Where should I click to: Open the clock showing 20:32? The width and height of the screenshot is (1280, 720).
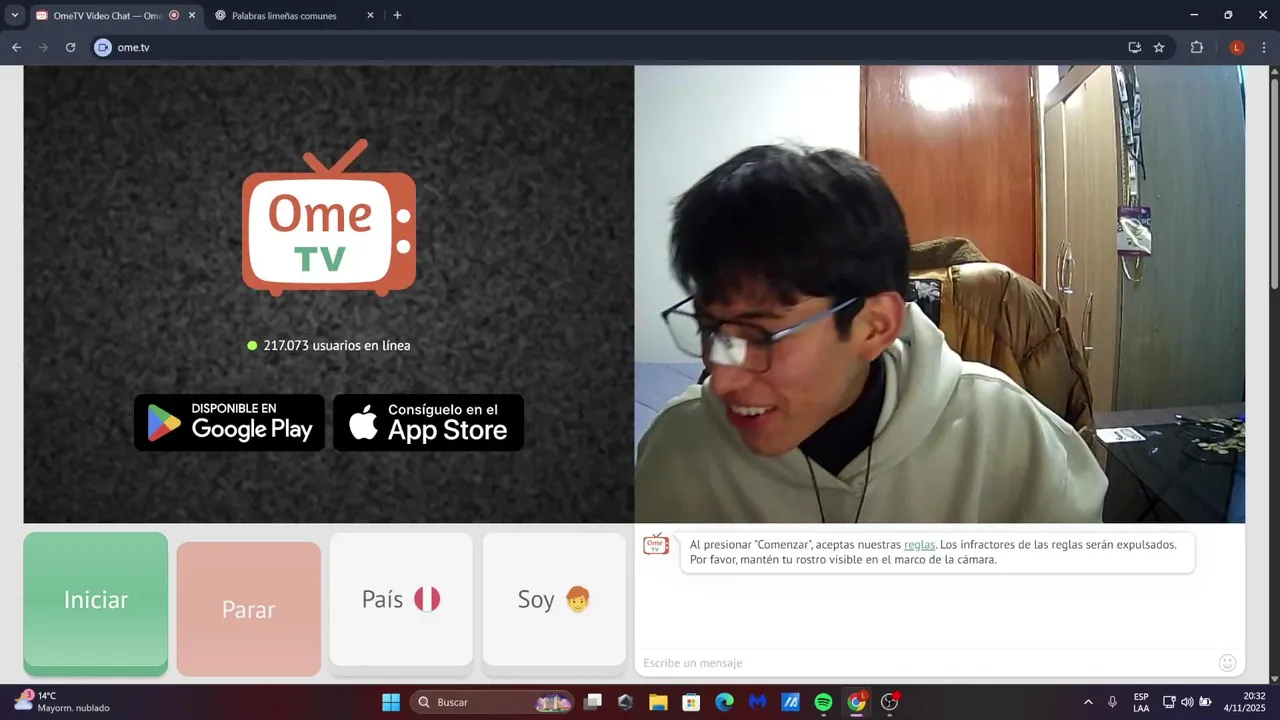pyautogui.click(x=1245, y=702)
